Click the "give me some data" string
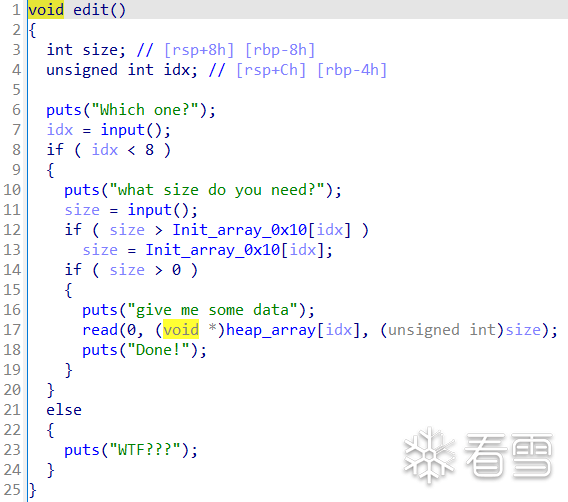Image resolution: width=568 pixels, height=502 pixels. (213, 310)
